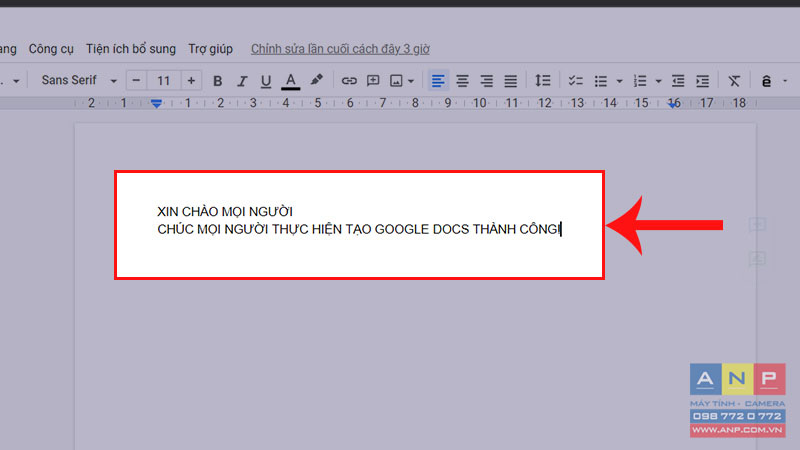Insert a link using the link icon

349,81
